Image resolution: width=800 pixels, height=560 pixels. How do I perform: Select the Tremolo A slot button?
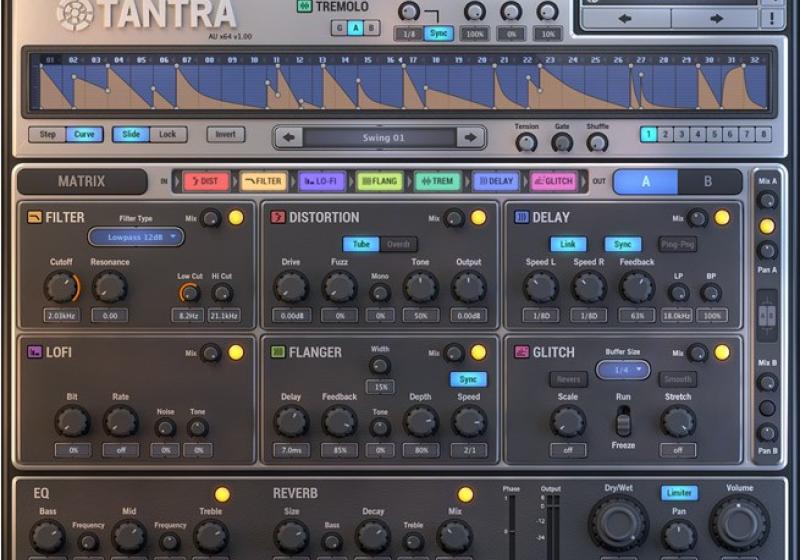coord(356,28)
